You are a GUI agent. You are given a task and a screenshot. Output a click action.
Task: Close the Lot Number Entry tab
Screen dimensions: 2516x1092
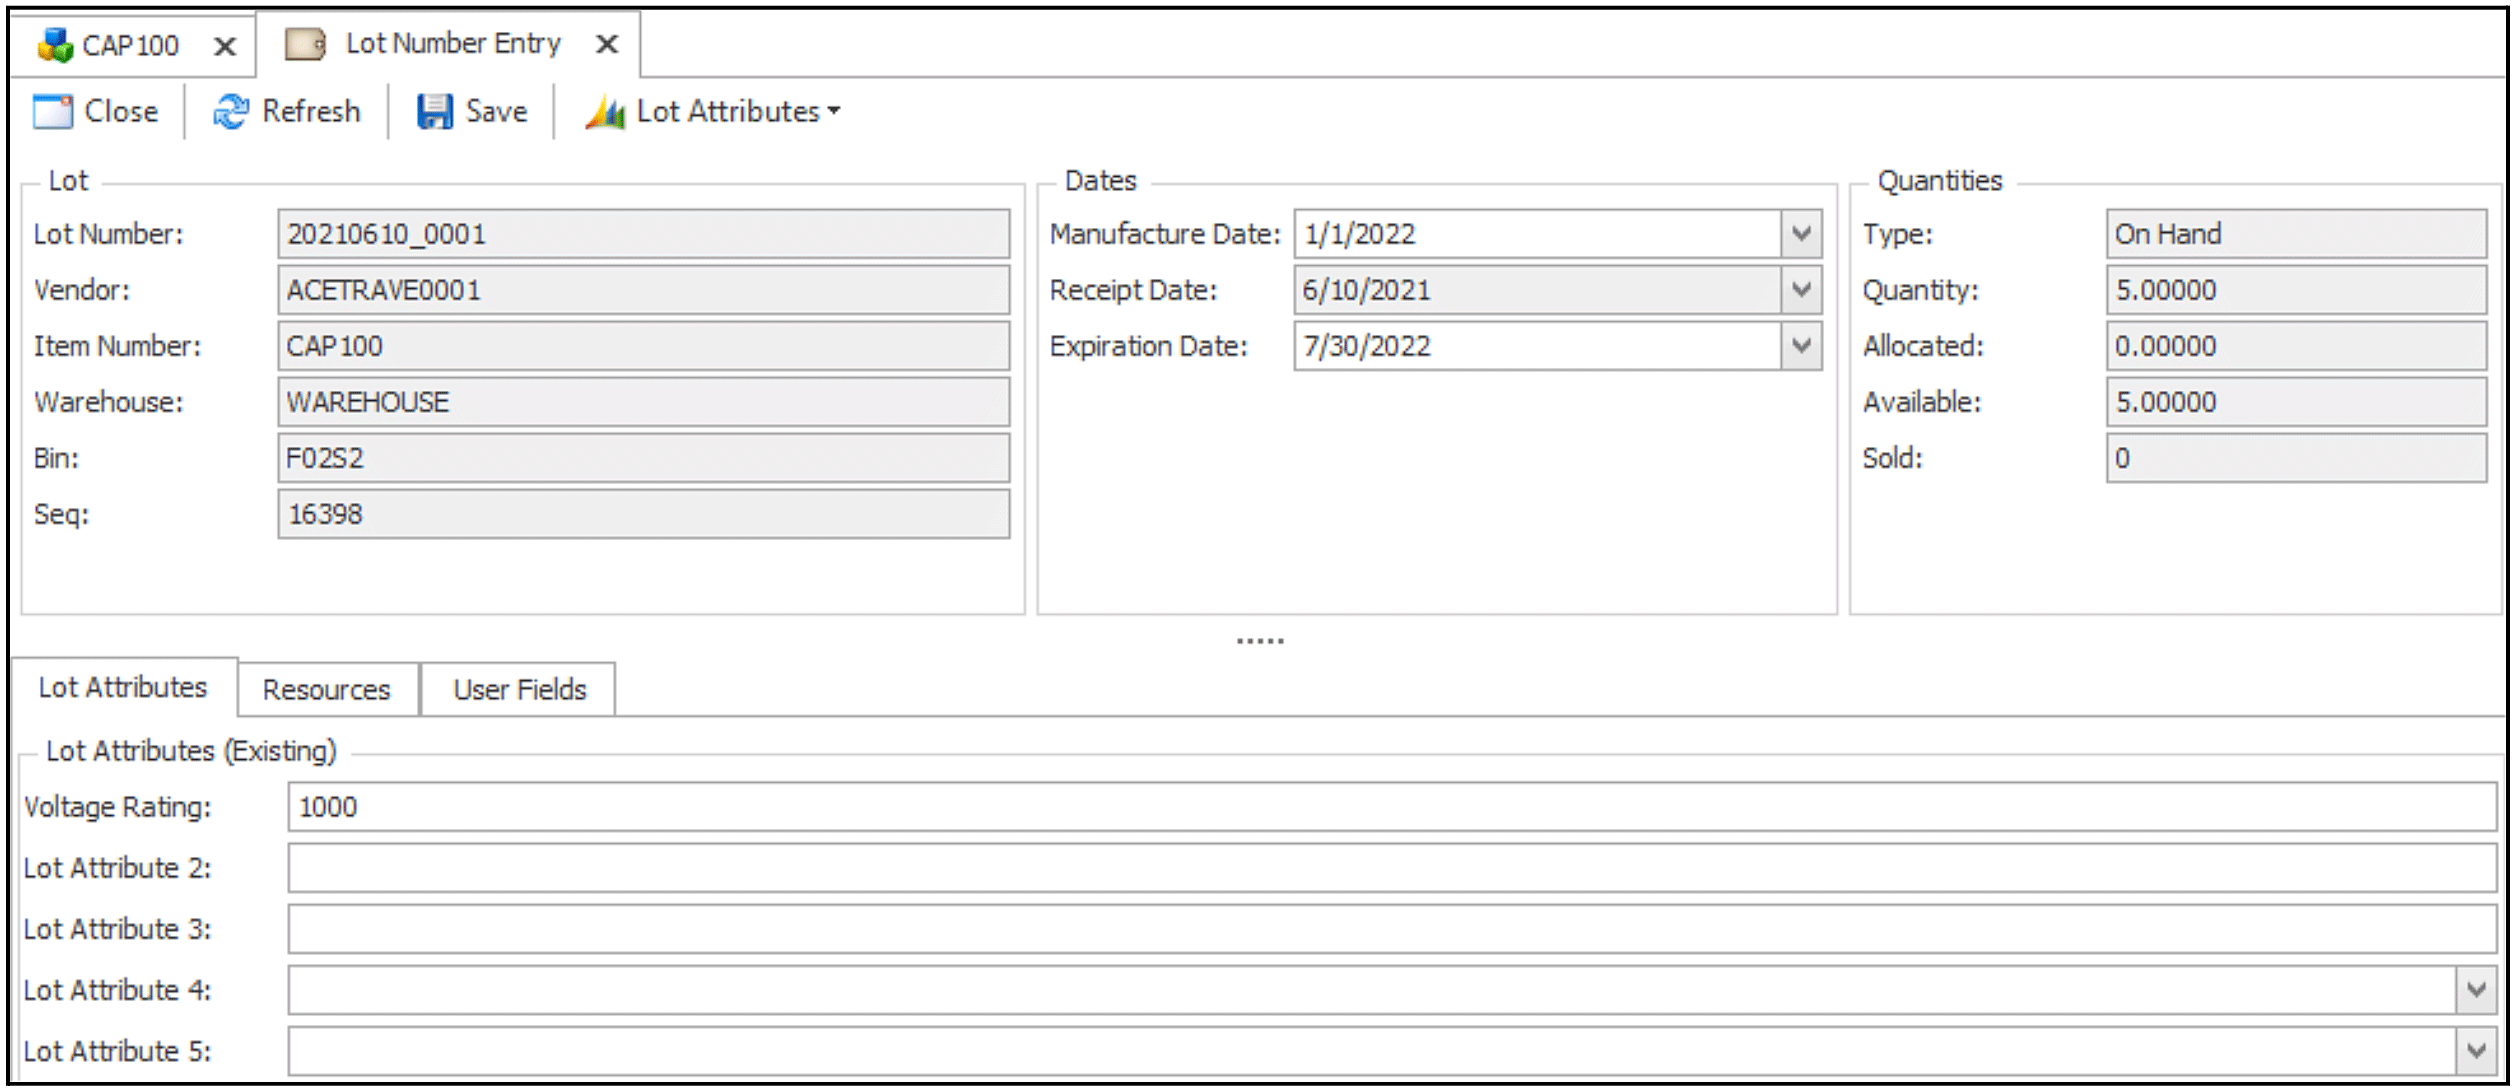click(x=606, y=44)
